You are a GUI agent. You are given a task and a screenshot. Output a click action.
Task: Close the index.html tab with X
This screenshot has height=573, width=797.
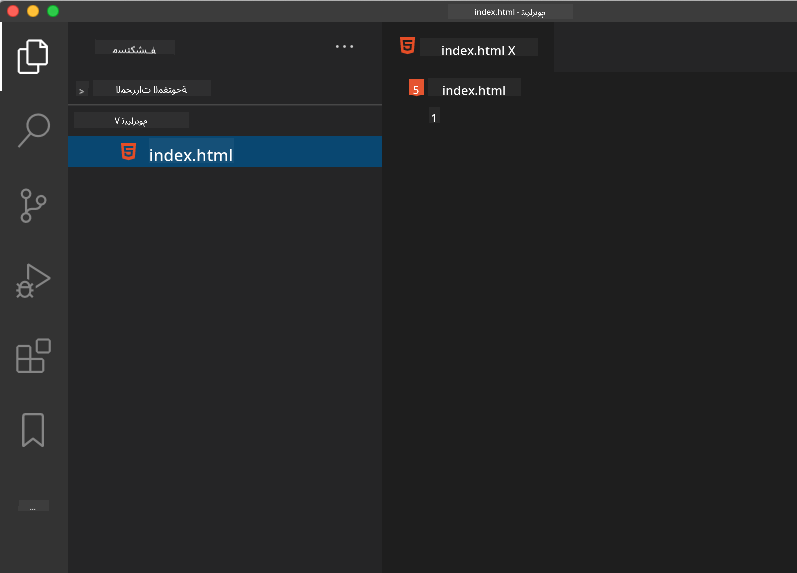[x=511, y=50]
